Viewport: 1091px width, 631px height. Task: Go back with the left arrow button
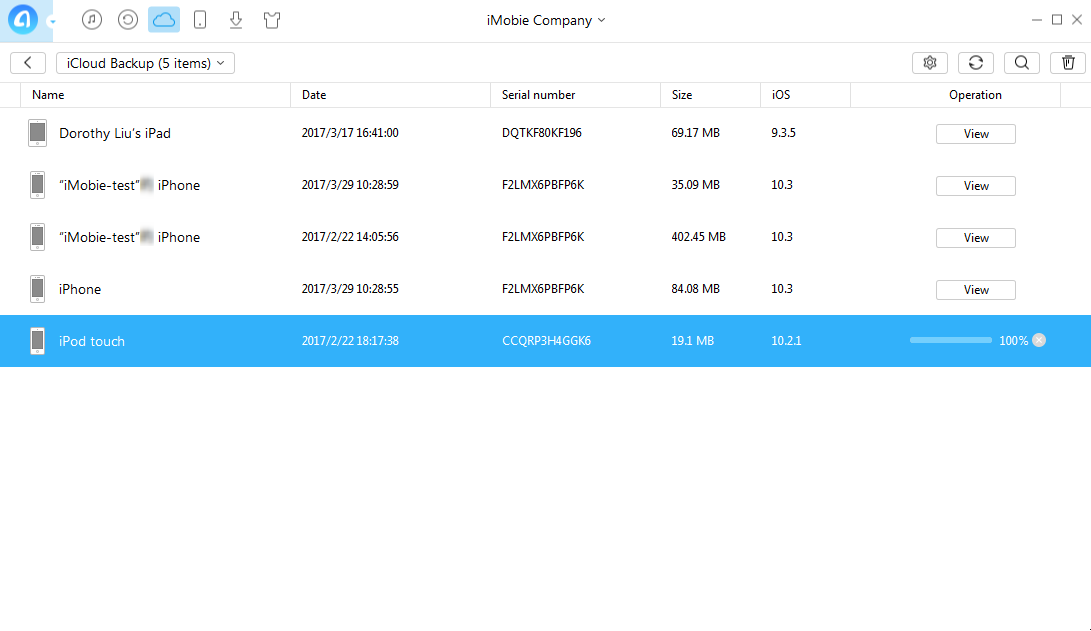coord(28,63)
